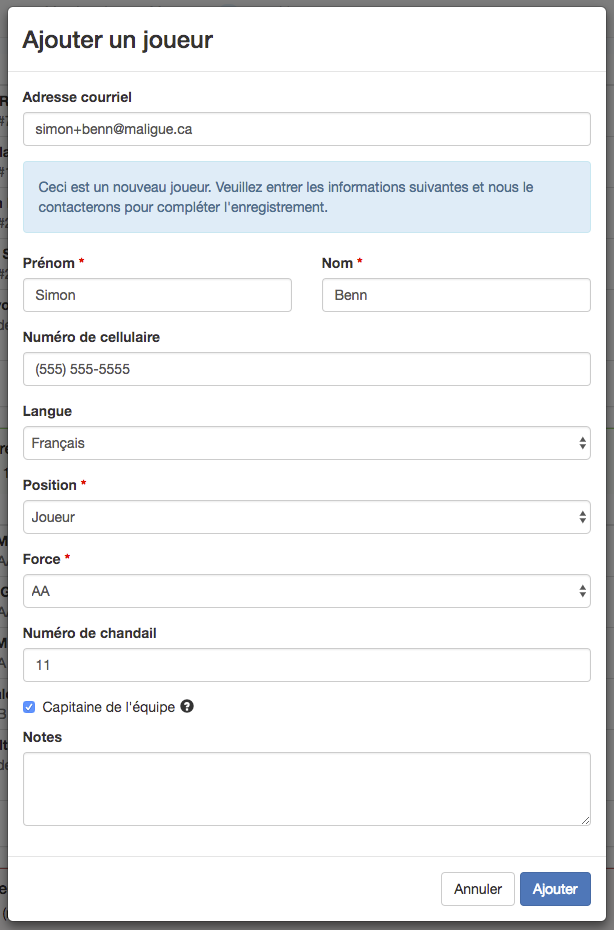Cancel with the Annuler button
Image resolution: width=614 pixels, height=930 pixels.
pos(478,889)
